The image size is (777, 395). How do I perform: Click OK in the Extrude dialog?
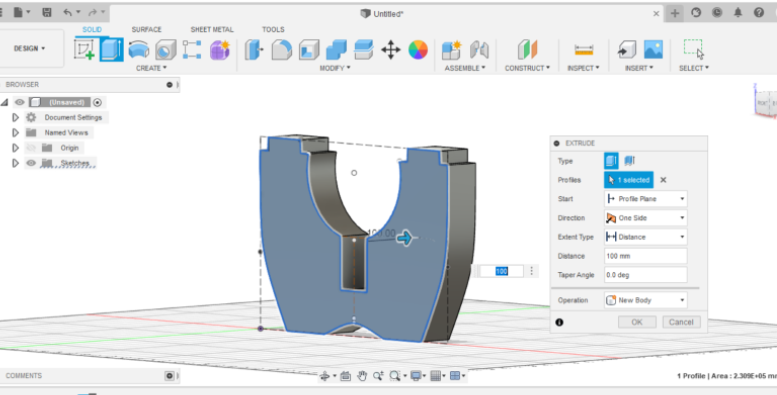pos(637,322)
